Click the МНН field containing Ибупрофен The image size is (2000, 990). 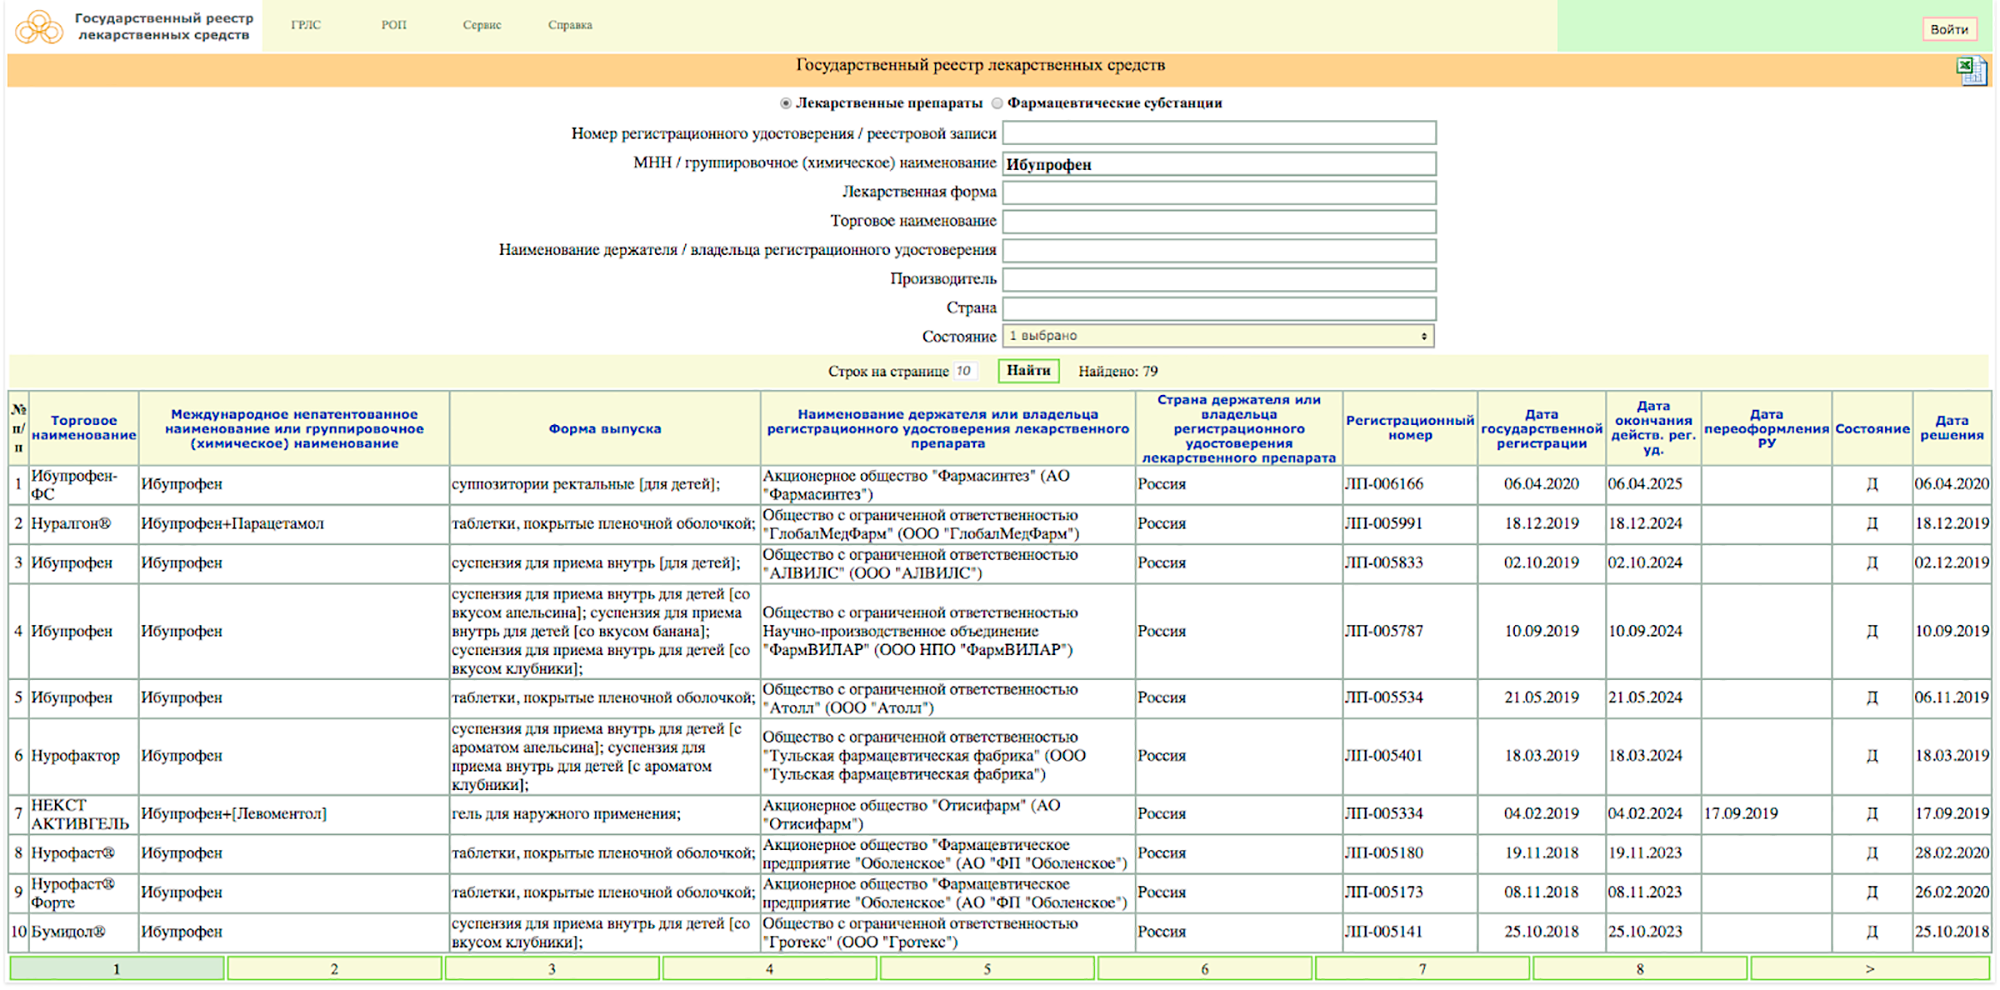[x=1219, y=164]
